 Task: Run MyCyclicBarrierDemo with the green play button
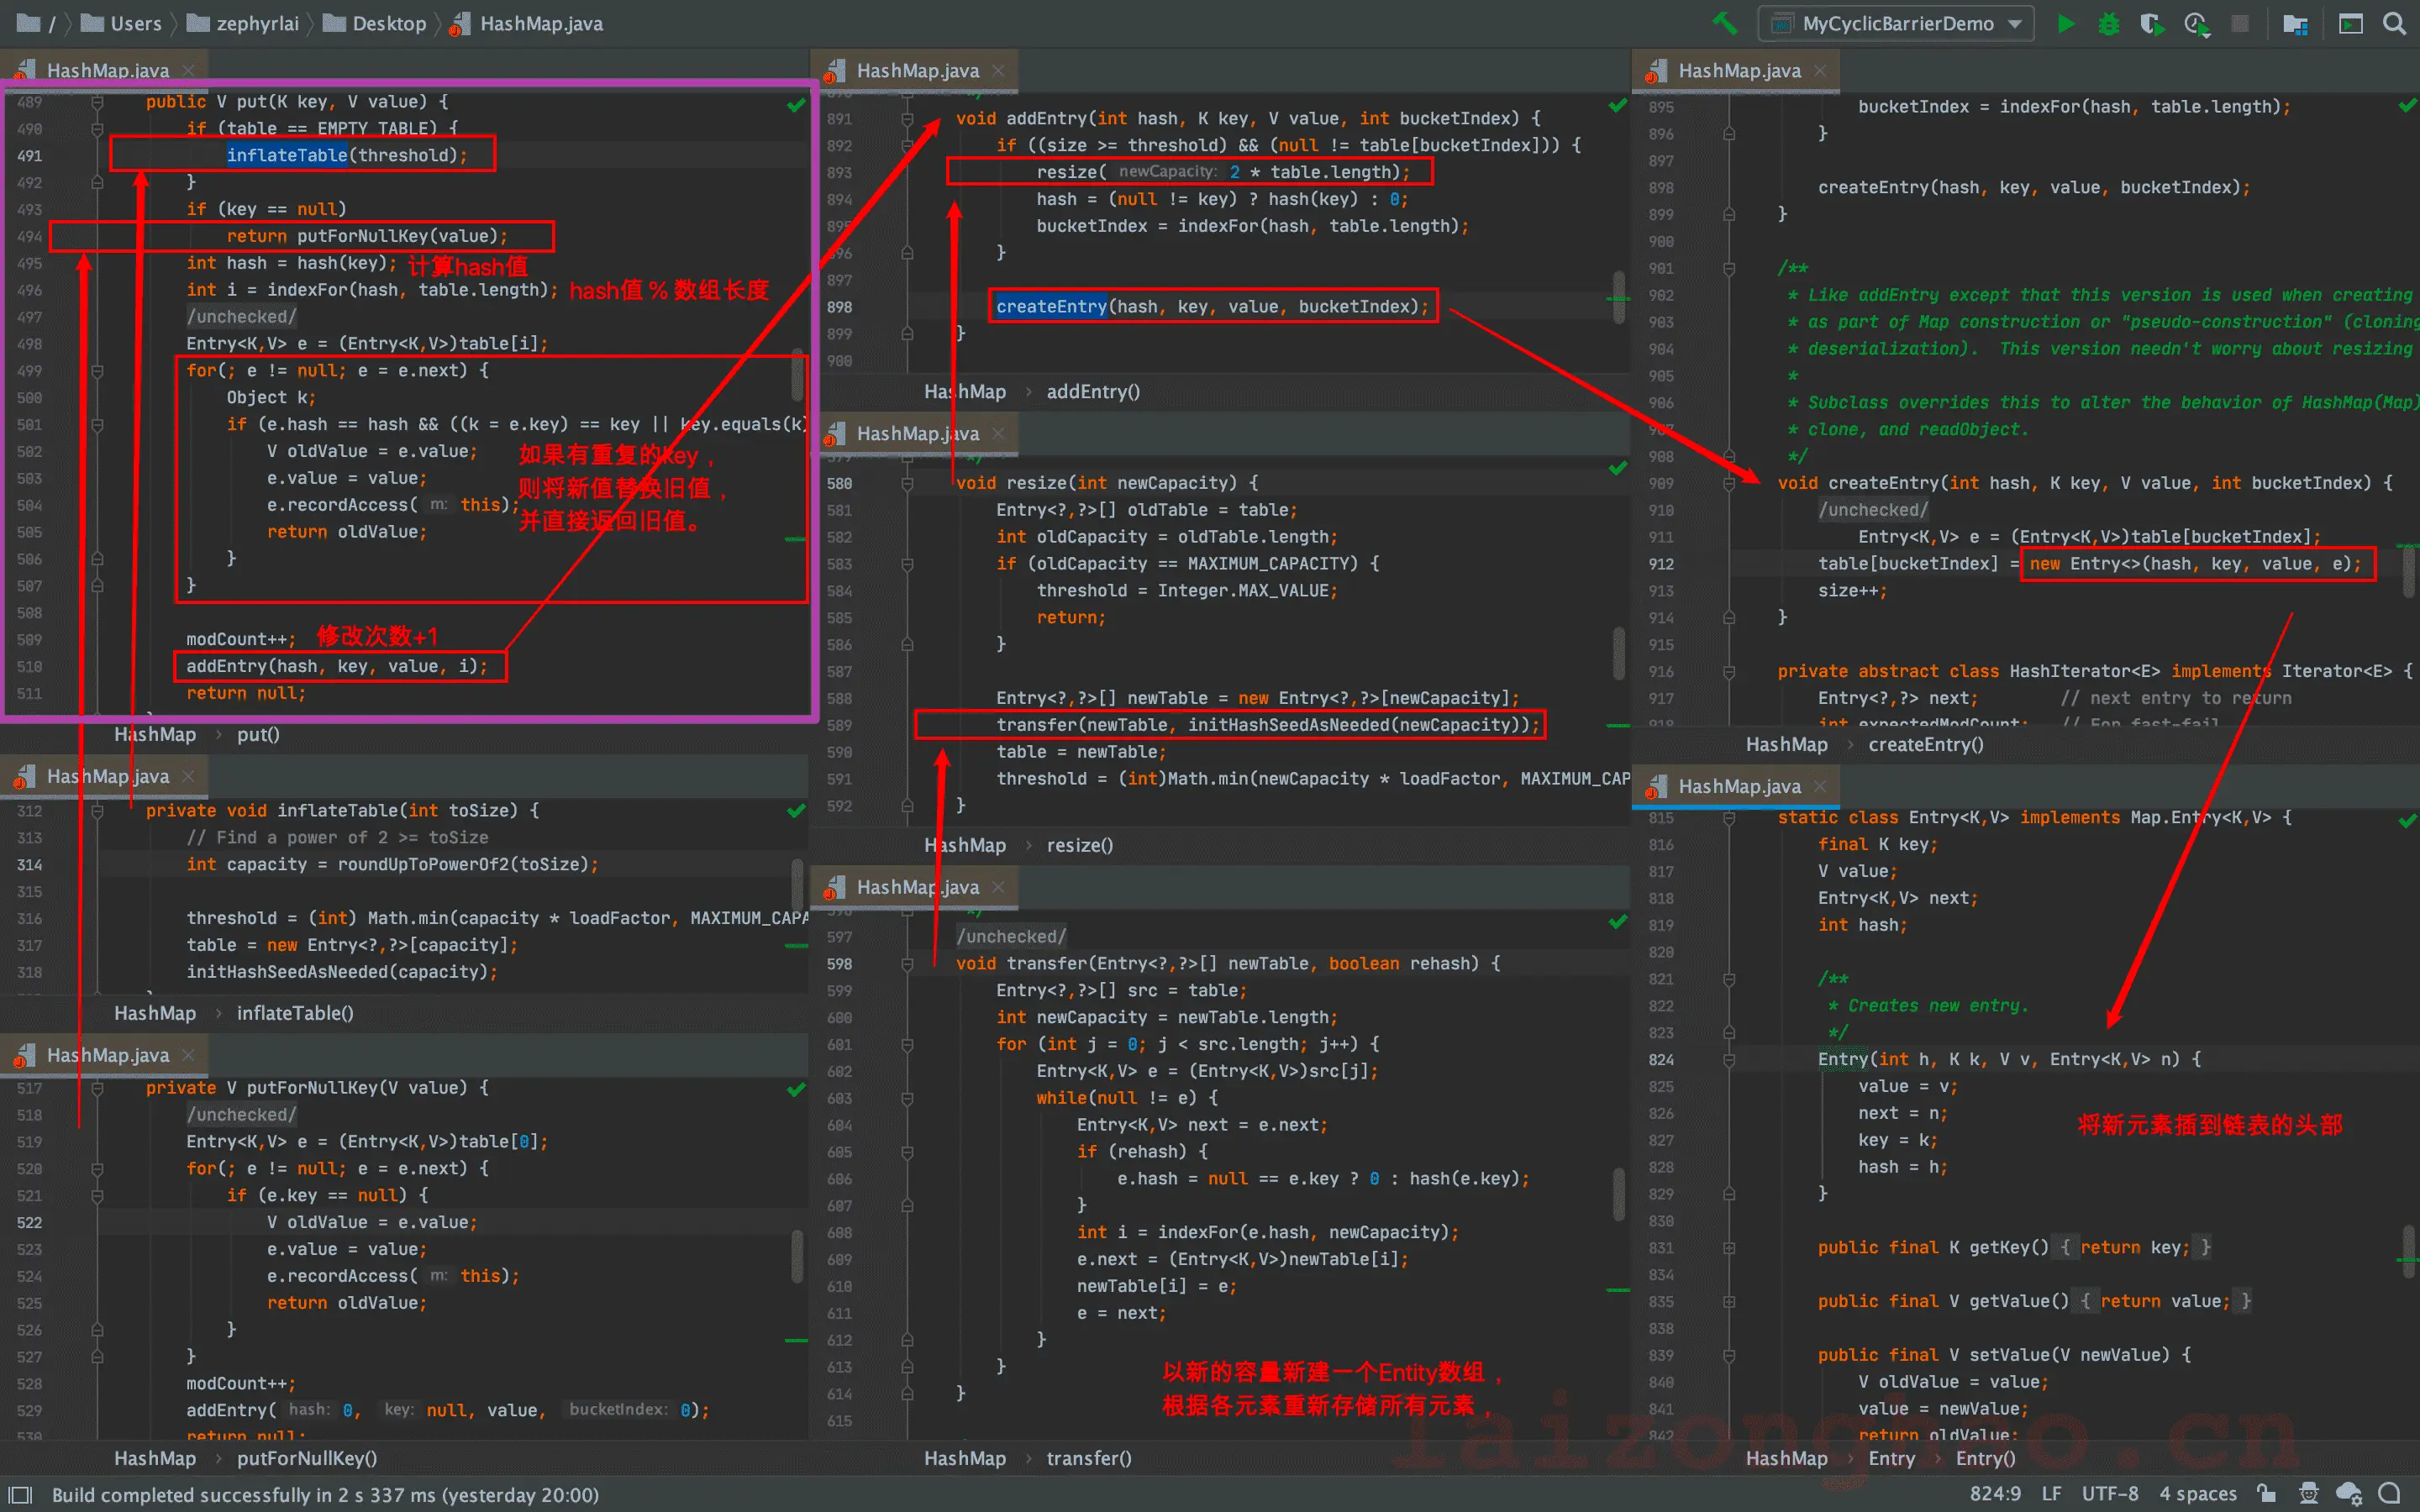click(2066, 23)
